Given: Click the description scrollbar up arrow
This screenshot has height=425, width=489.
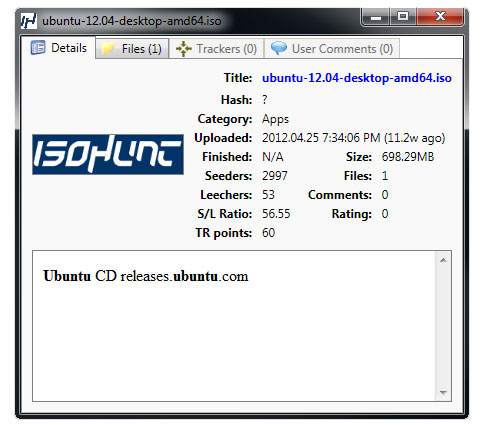Looking at the screenshot, I should [x=443, y=260].
